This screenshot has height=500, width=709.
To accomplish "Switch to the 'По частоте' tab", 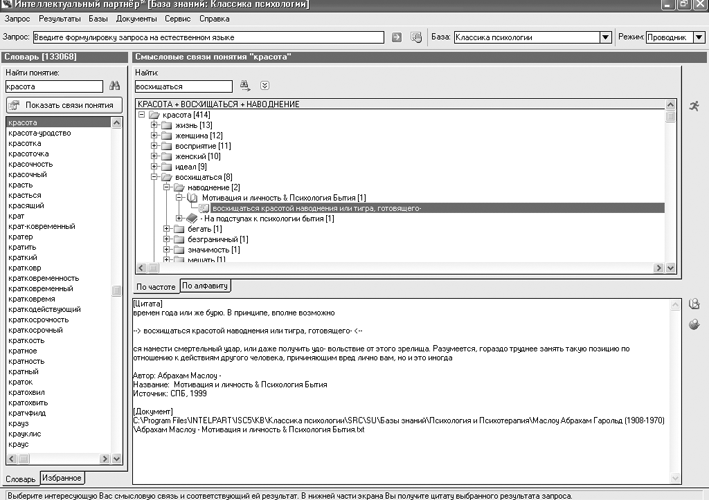I will tap(155, 286).
